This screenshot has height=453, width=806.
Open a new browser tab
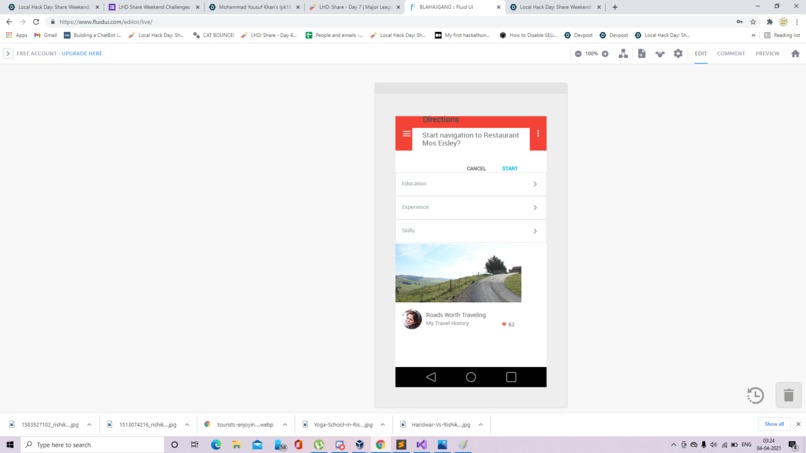tap(615, 7)
